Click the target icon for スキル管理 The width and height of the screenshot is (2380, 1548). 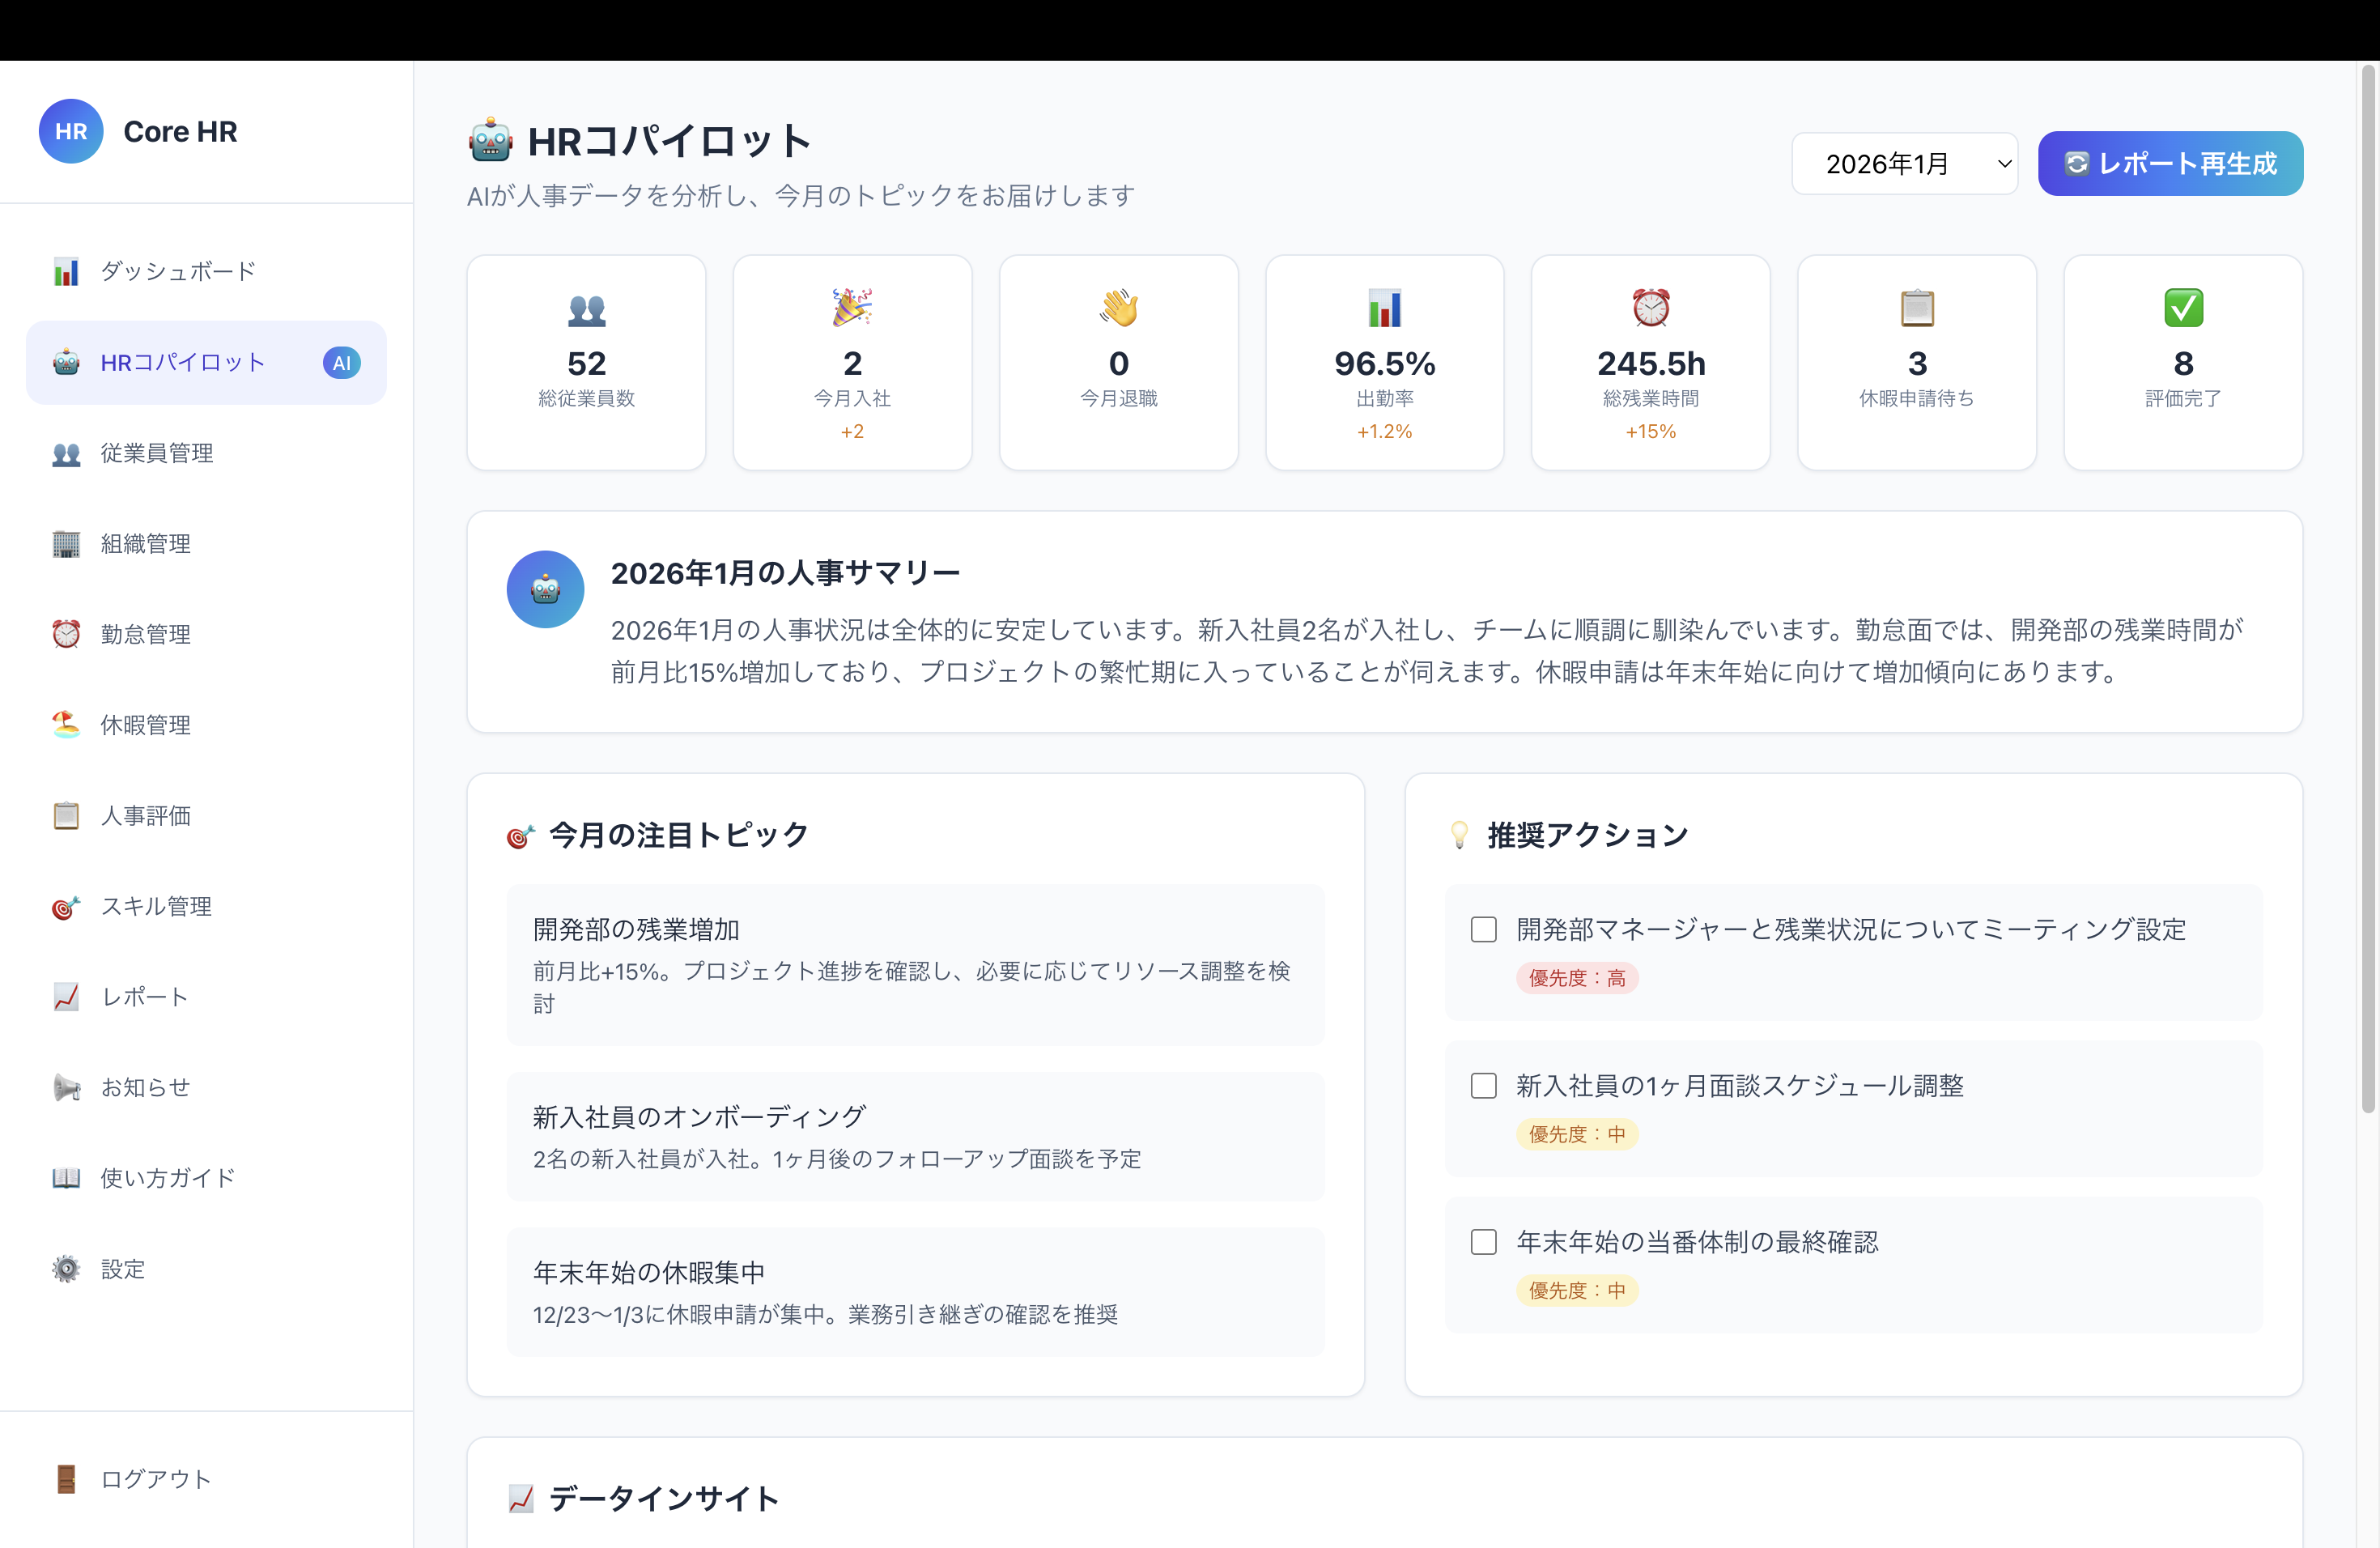(66, 907)
